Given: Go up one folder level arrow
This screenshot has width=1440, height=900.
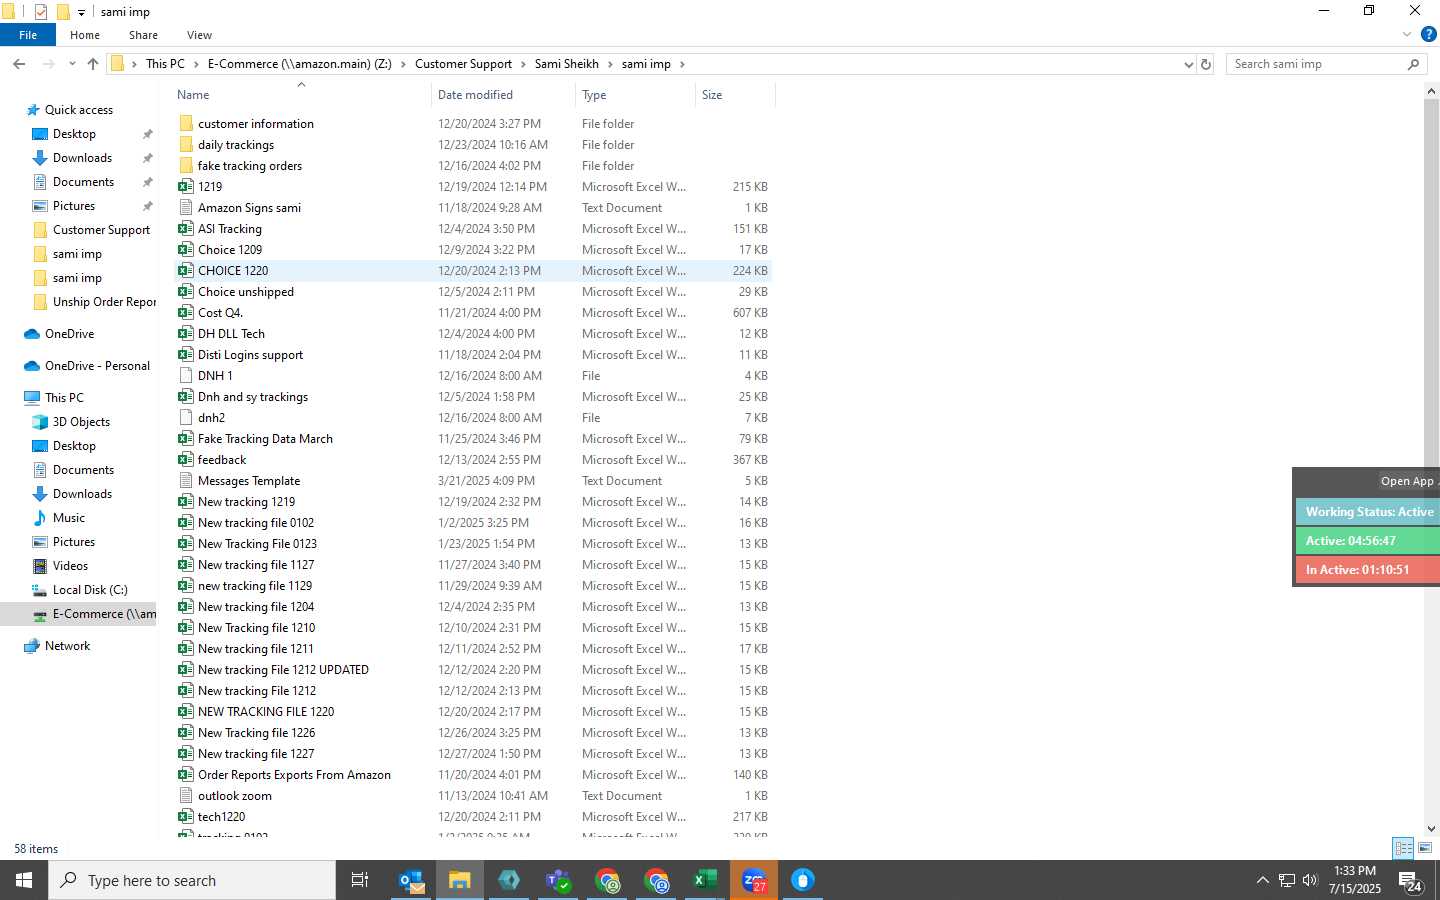Looking at the screenshot, I should pos(93,64).
